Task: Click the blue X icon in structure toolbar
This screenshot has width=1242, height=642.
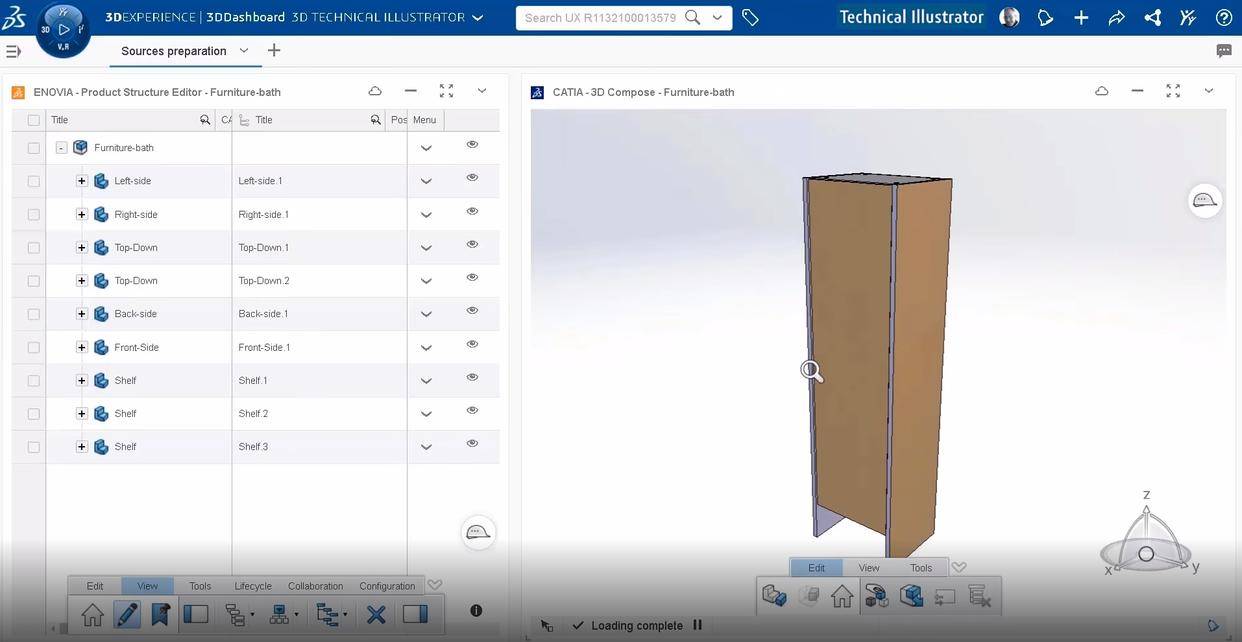Action: [x=376, y=614]
